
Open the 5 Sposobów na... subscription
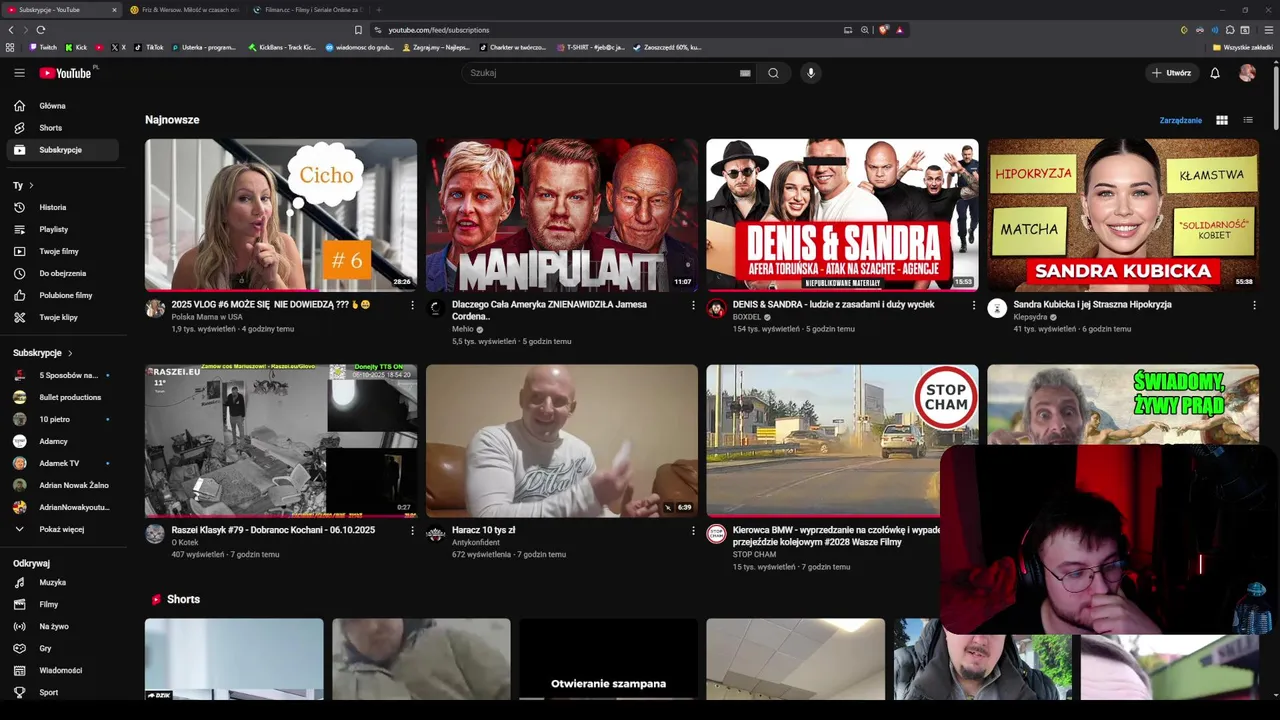(x=61, y=375)
